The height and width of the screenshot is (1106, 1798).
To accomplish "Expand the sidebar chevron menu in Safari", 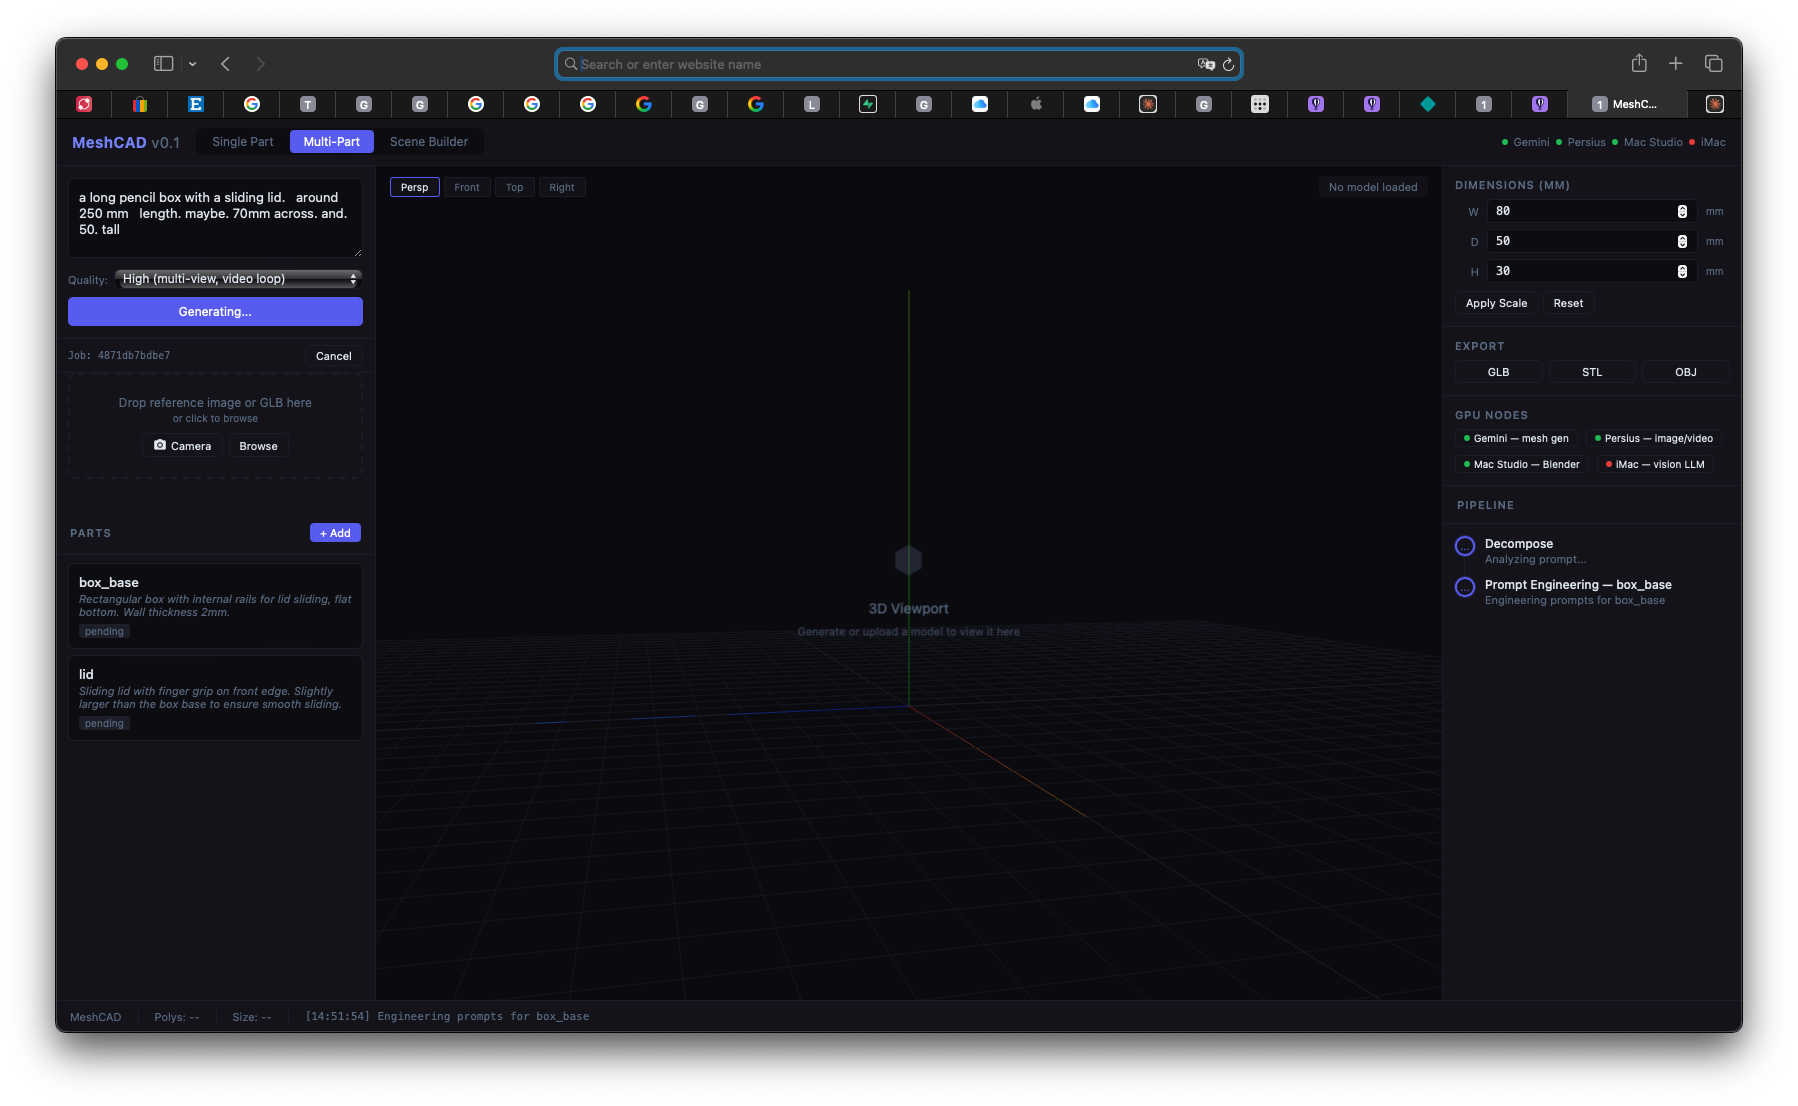I will click(192, 64).
